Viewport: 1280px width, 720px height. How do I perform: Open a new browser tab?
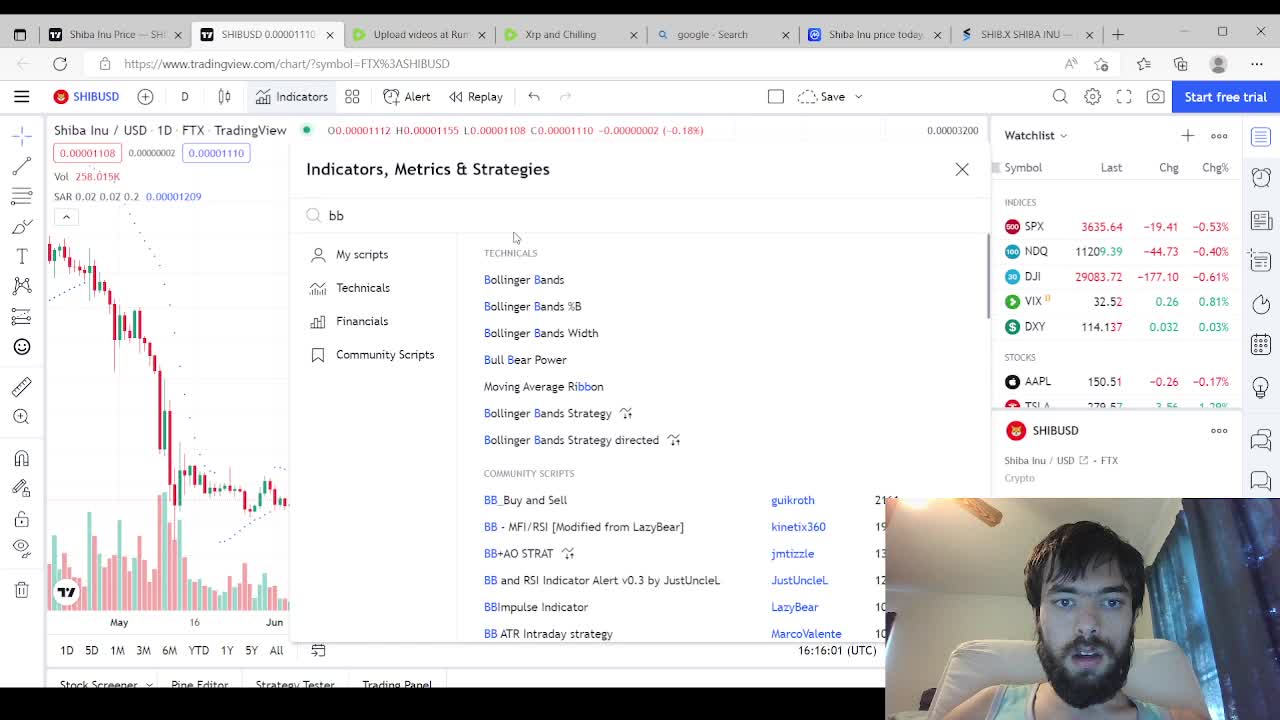[x=1118, y=34]
